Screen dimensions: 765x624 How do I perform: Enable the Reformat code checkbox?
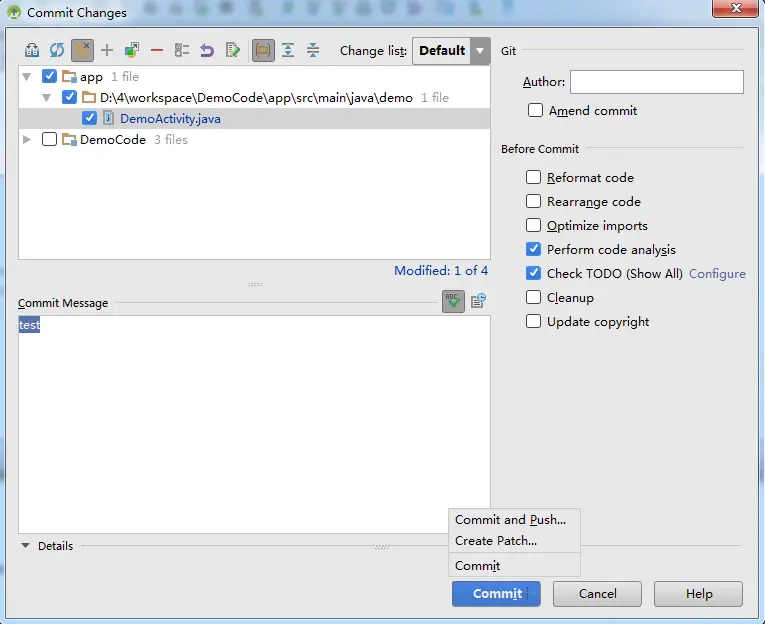533,177
